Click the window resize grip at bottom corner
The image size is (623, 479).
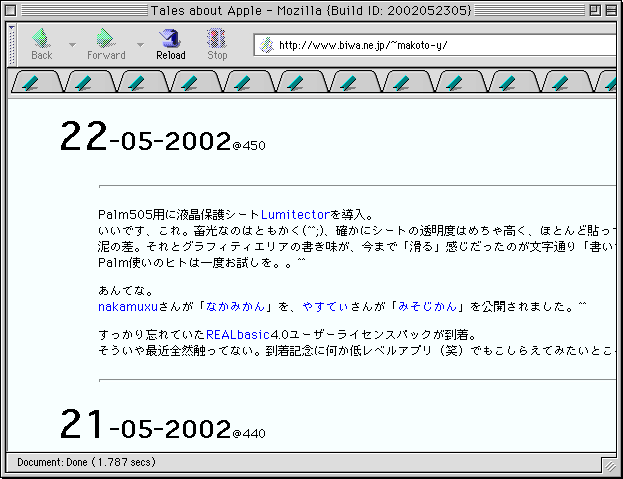[609, 466]
